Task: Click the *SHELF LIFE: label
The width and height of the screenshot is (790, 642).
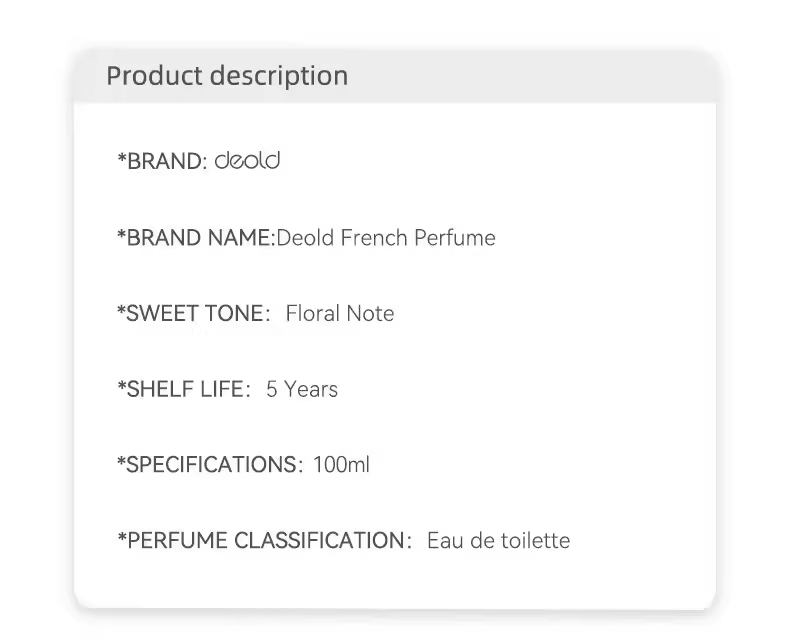Action: 184,389
